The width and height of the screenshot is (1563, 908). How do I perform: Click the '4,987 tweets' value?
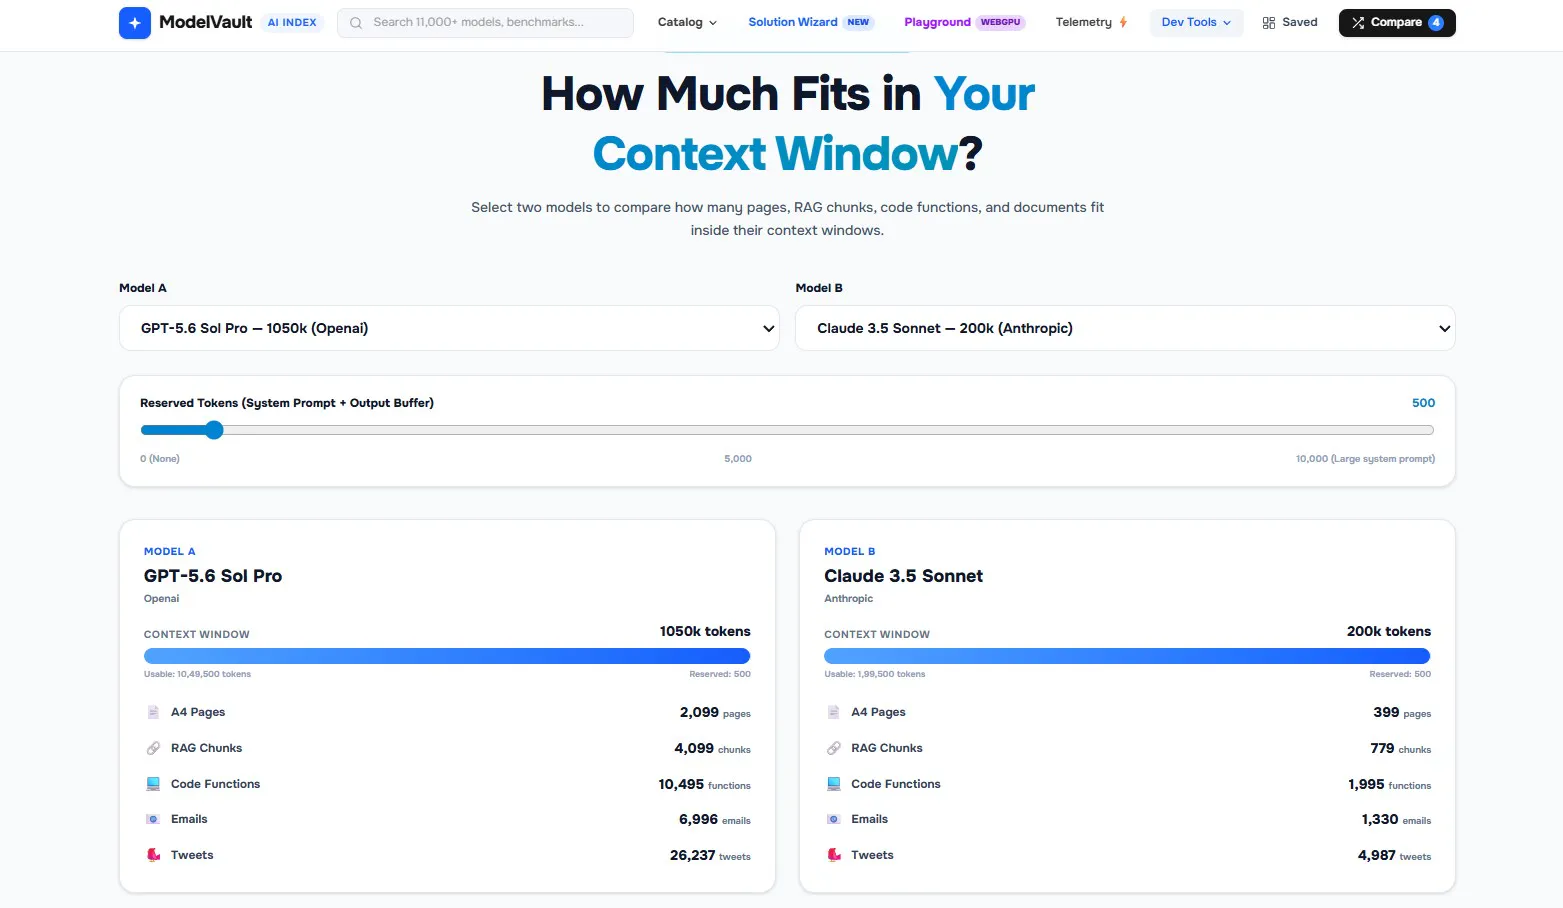(1394, 856)
